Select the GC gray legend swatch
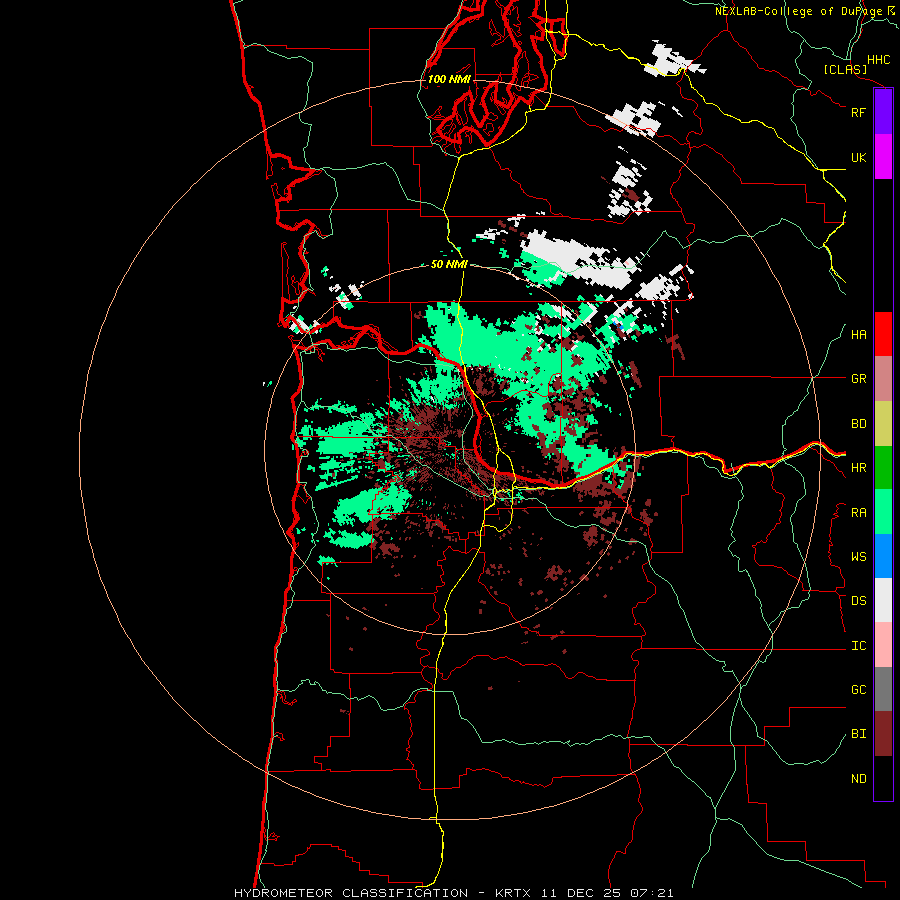The width and height of the screenshot is (900, 900). [883, 689]
